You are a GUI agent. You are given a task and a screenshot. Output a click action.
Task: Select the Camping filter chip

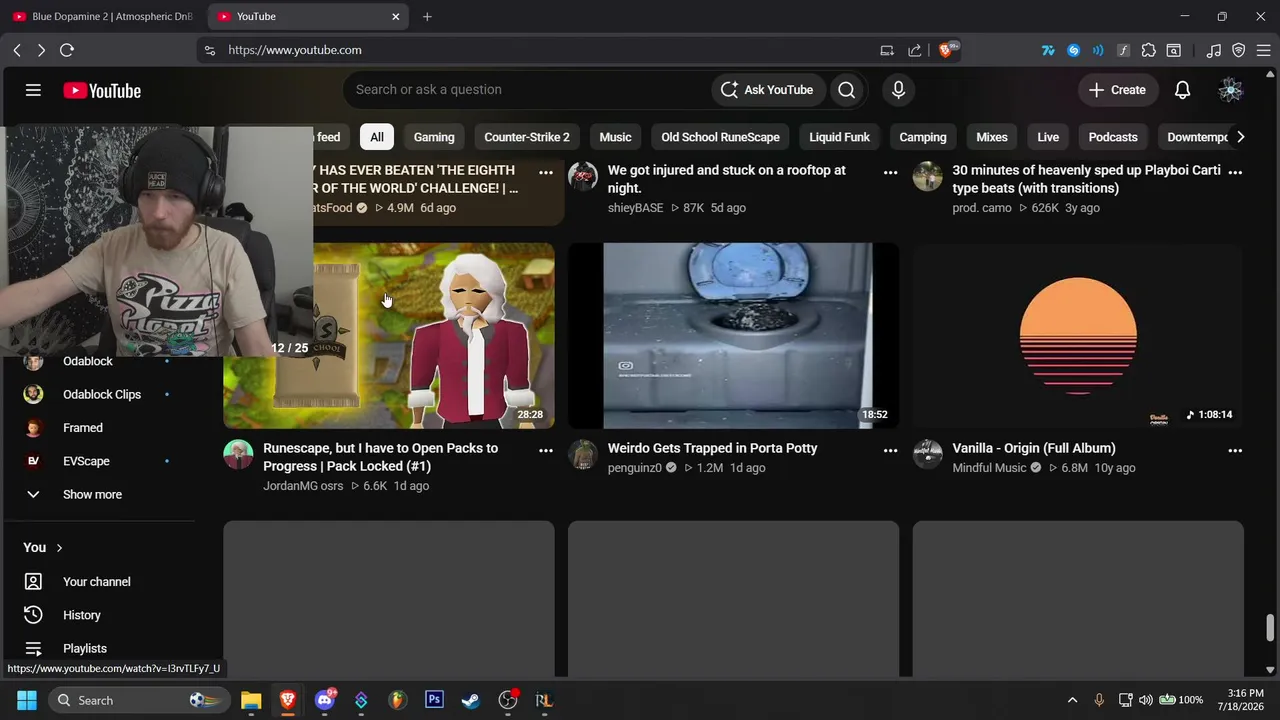pos(923,137)
